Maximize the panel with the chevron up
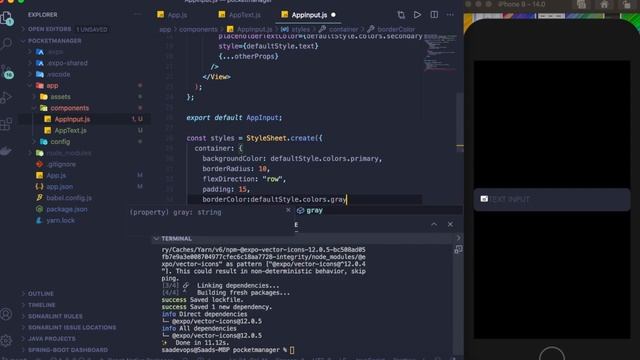This screenshot has width=640, height=360. [x=434, y=224]
